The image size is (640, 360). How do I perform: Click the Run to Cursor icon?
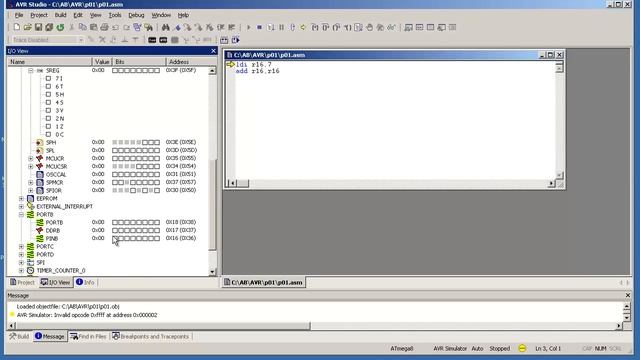click(347, 27)
